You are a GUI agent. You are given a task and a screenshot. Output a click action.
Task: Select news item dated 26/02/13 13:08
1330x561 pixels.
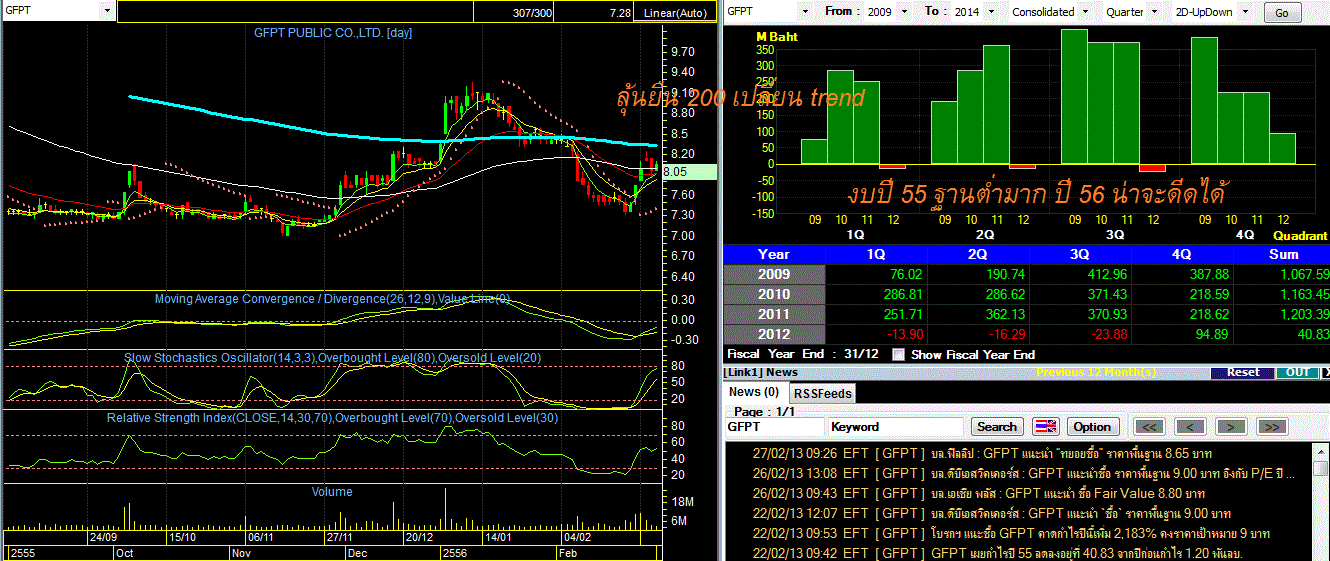[x=1016, y=472]
